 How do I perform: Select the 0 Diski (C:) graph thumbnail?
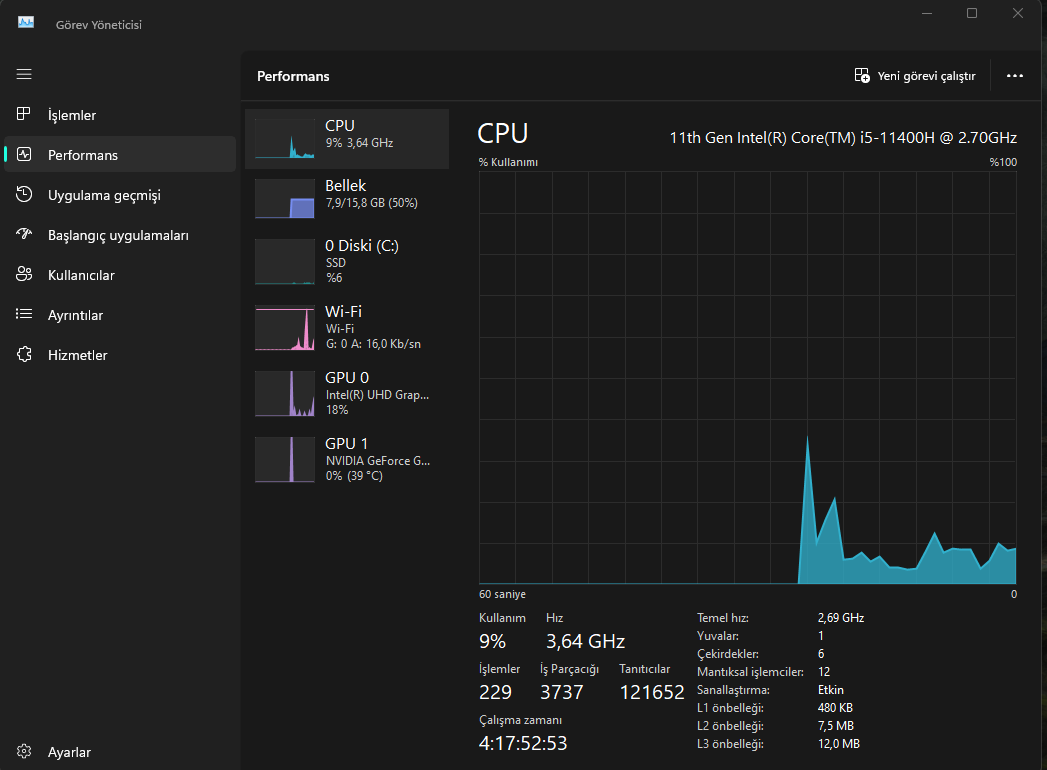tap(285, 262)
